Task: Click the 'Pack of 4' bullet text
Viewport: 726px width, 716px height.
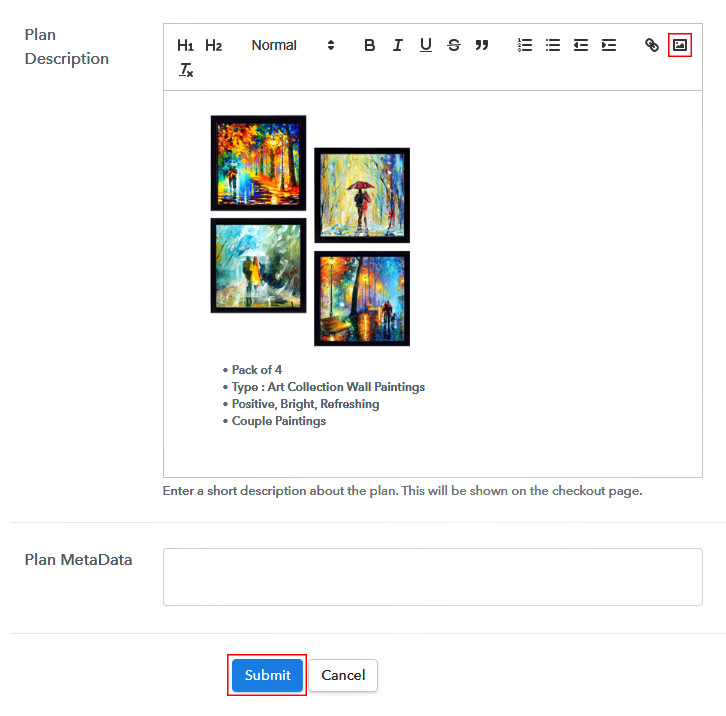Action: [257, 370]
